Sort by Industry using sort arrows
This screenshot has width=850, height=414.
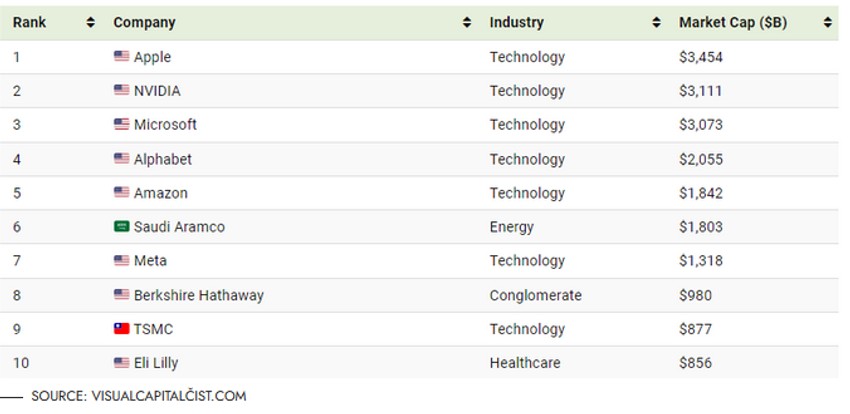(656, 22)
